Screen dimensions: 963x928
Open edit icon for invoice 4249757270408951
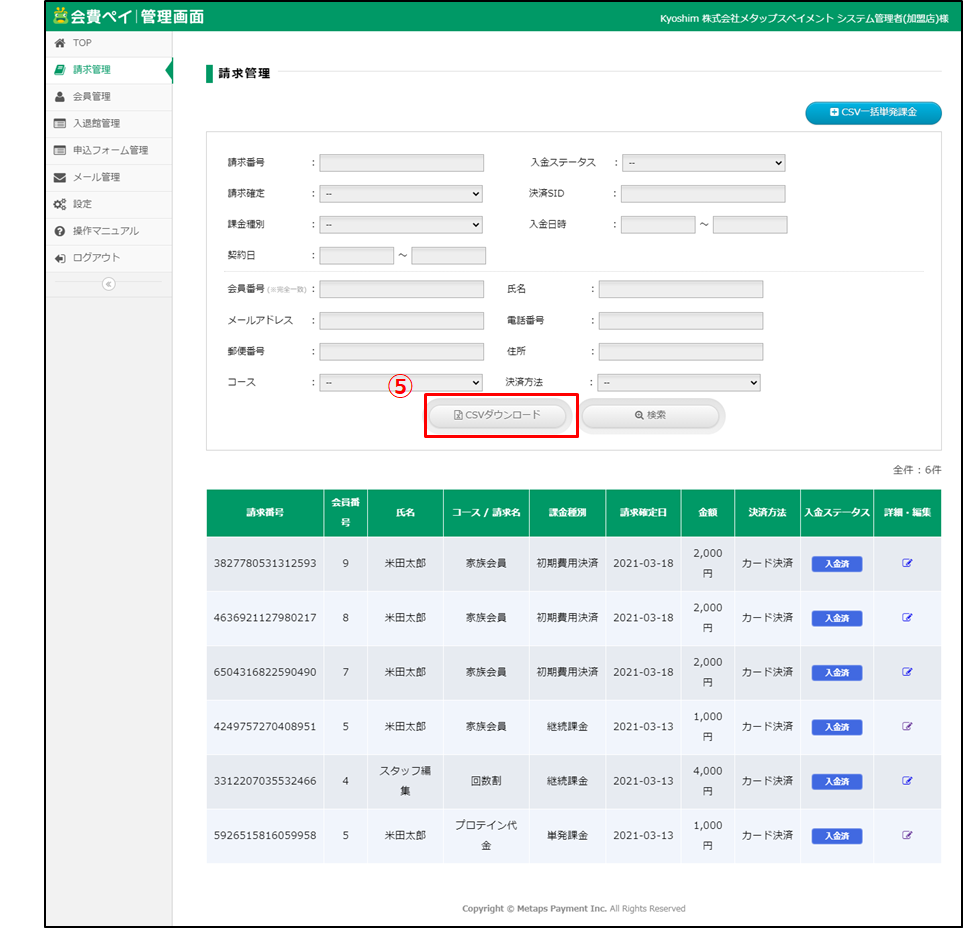(907, 726)
